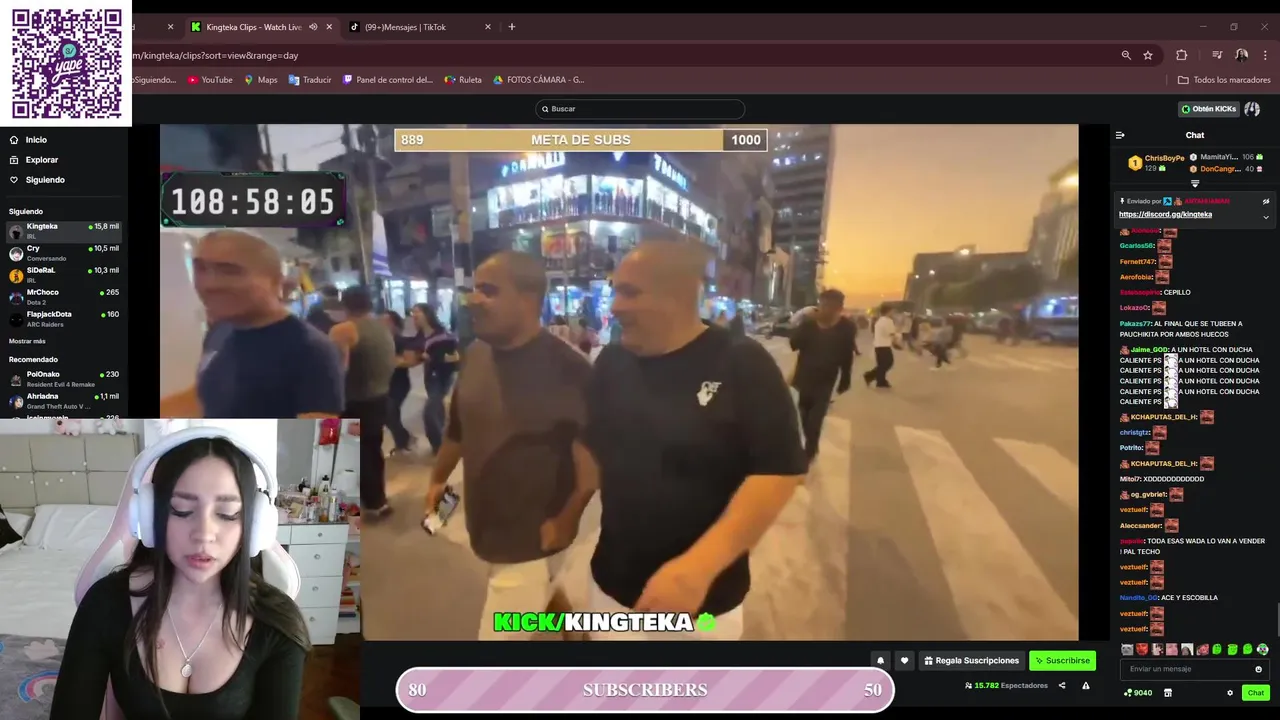Select ChrisBoyPe top gifter

point(1156,163)
